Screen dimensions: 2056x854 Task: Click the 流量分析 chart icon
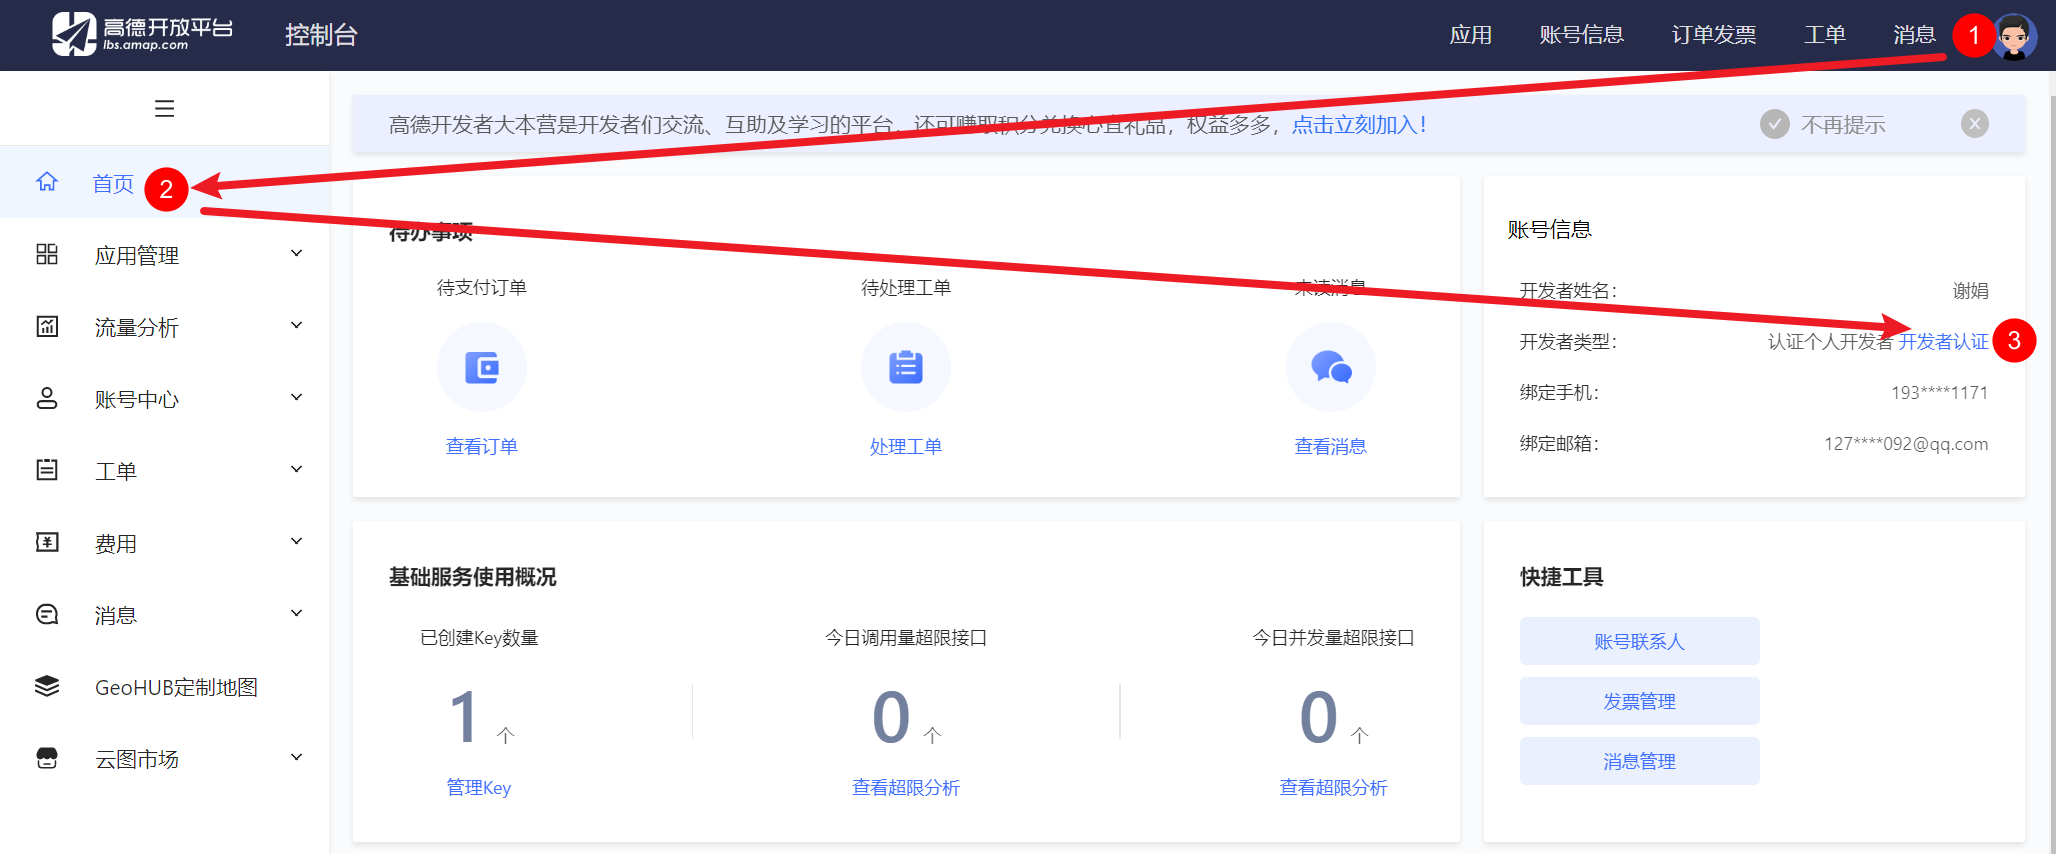47,326
